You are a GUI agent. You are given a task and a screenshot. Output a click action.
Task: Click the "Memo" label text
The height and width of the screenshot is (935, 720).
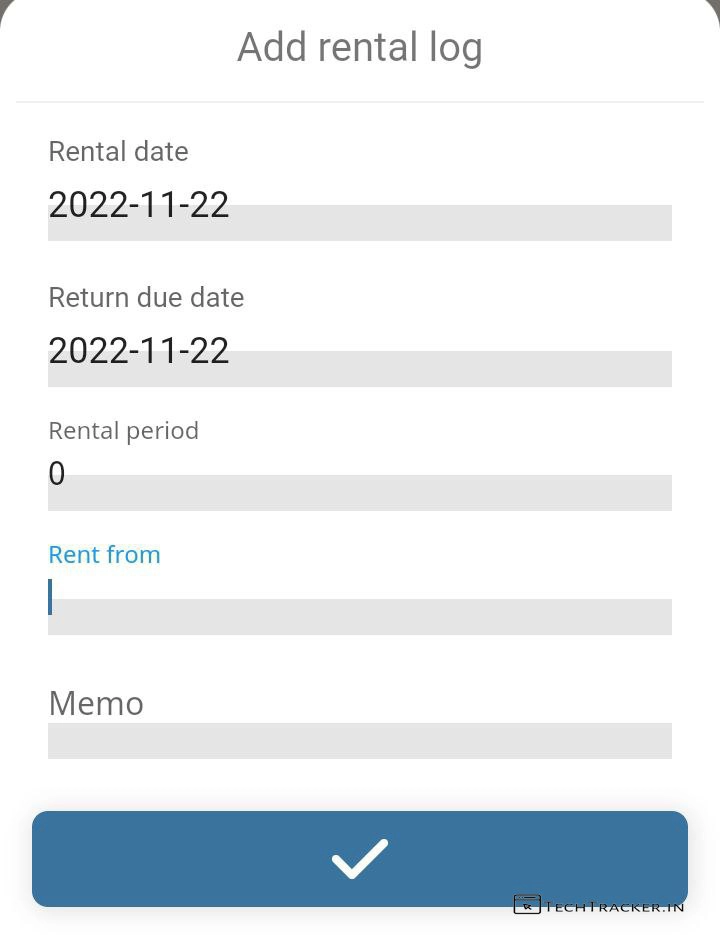click(x=96, y=704)
